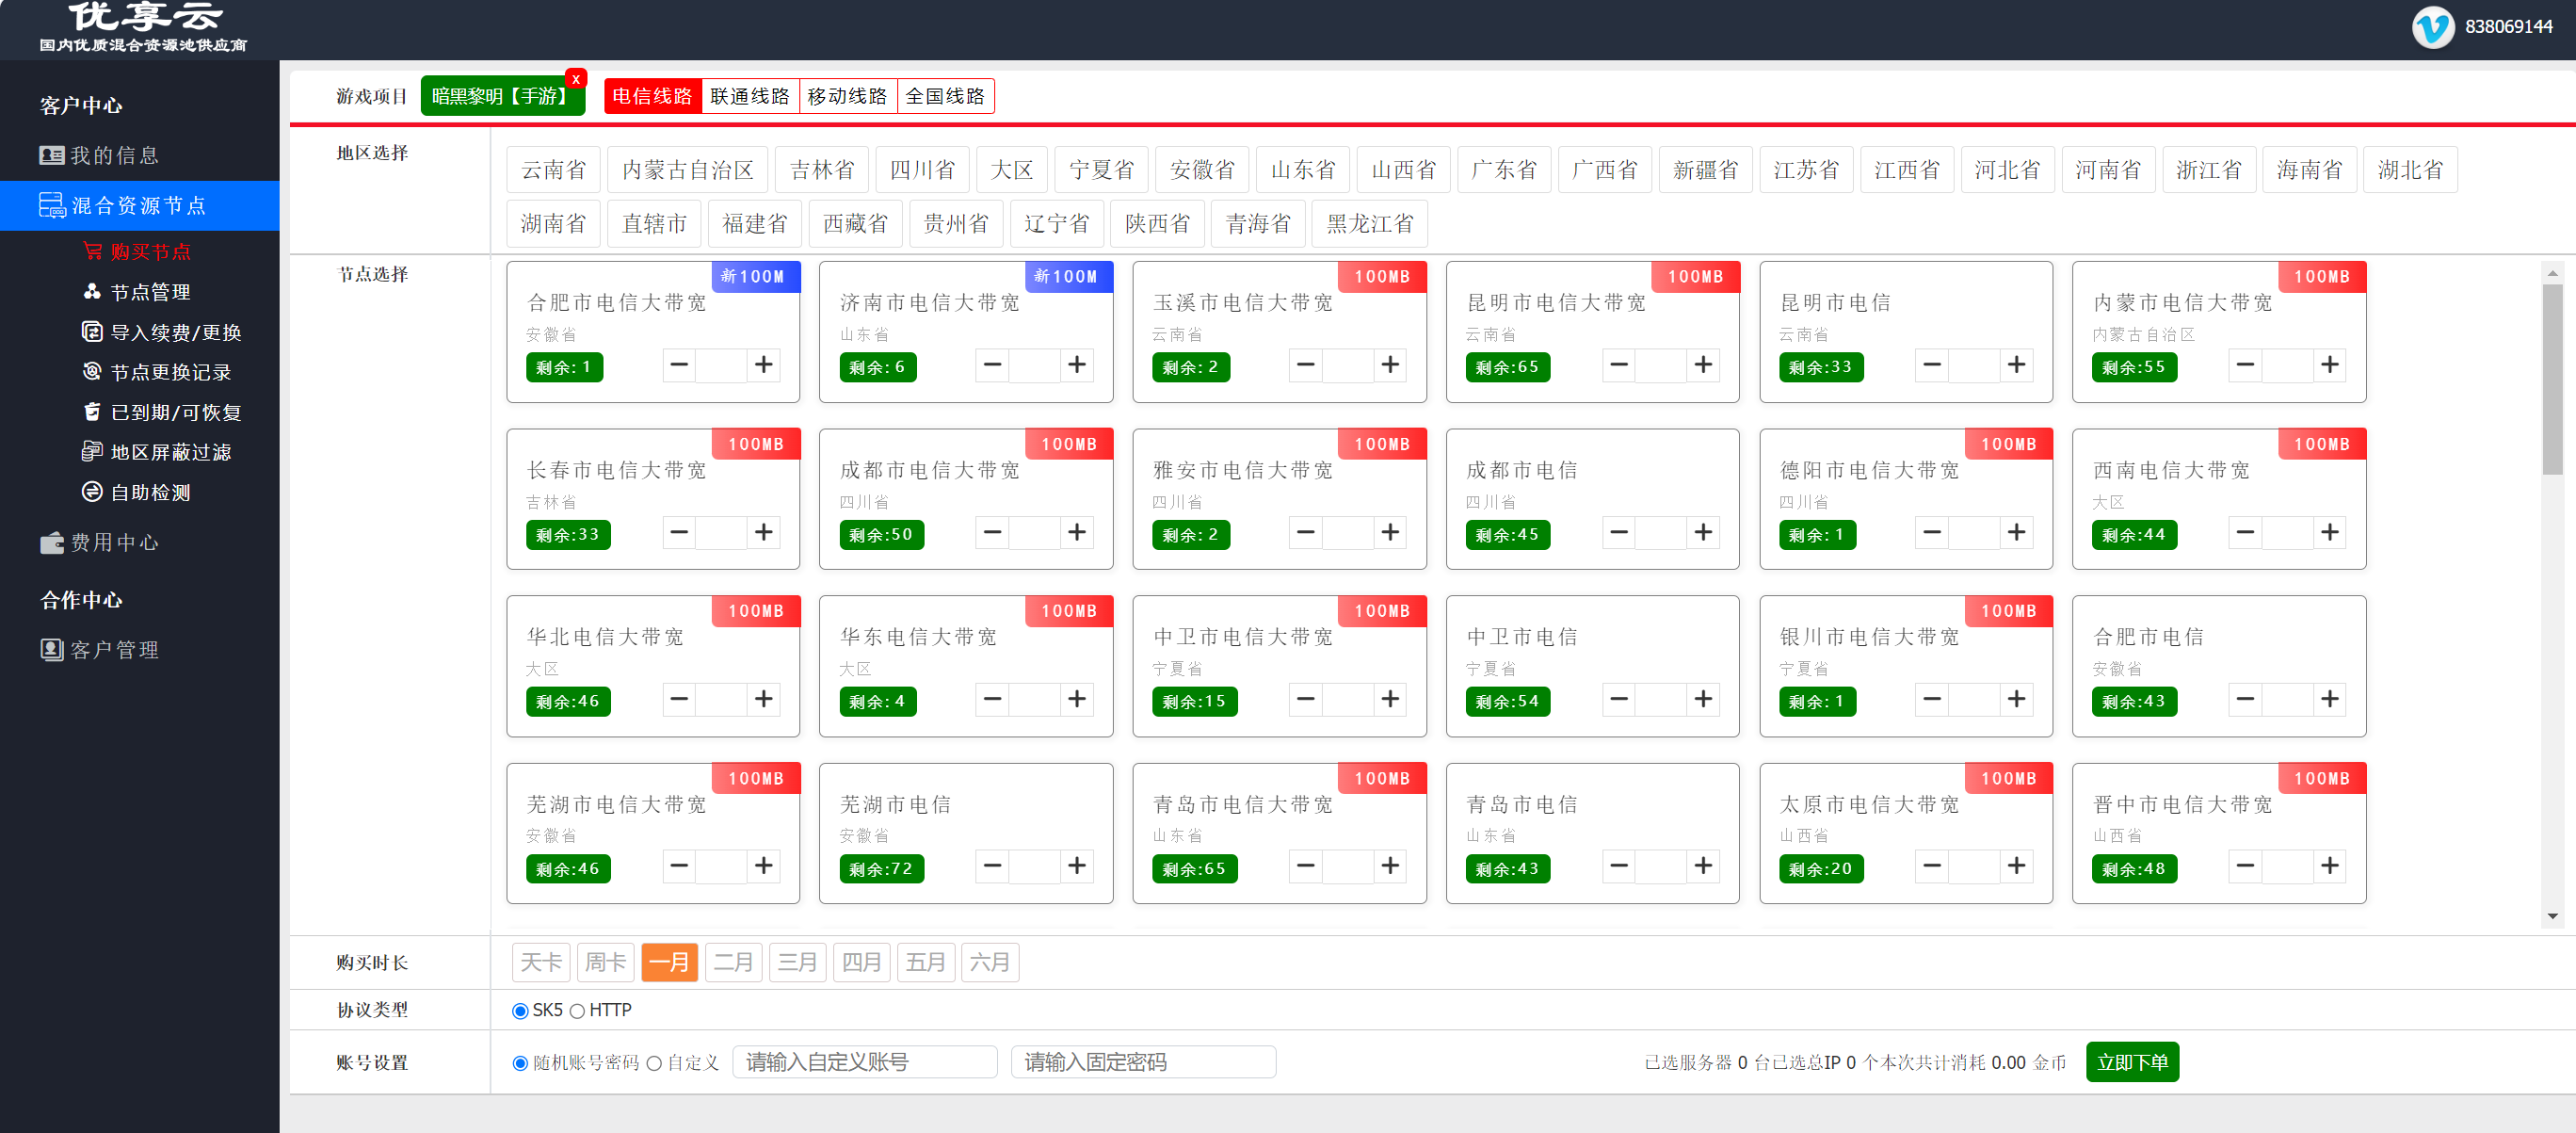Choose the SK5 protocol radio button
This screenshot has width=2576, height=1133.
(520, 1011)
